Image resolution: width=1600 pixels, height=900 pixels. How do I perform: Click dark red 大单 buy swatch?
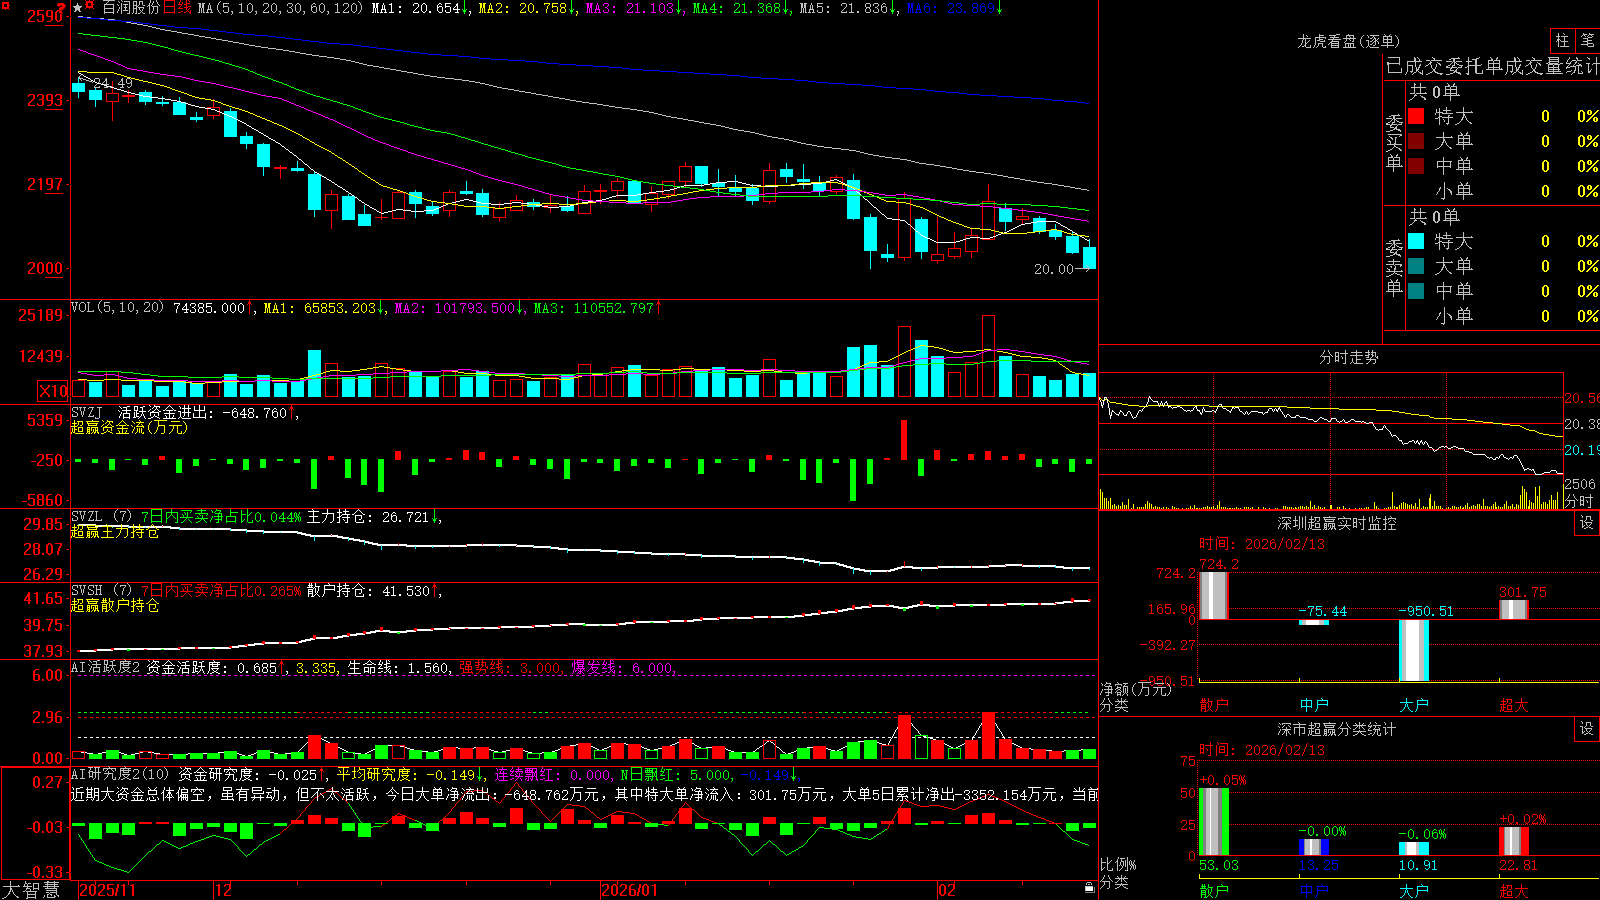tap(1416, 141)
